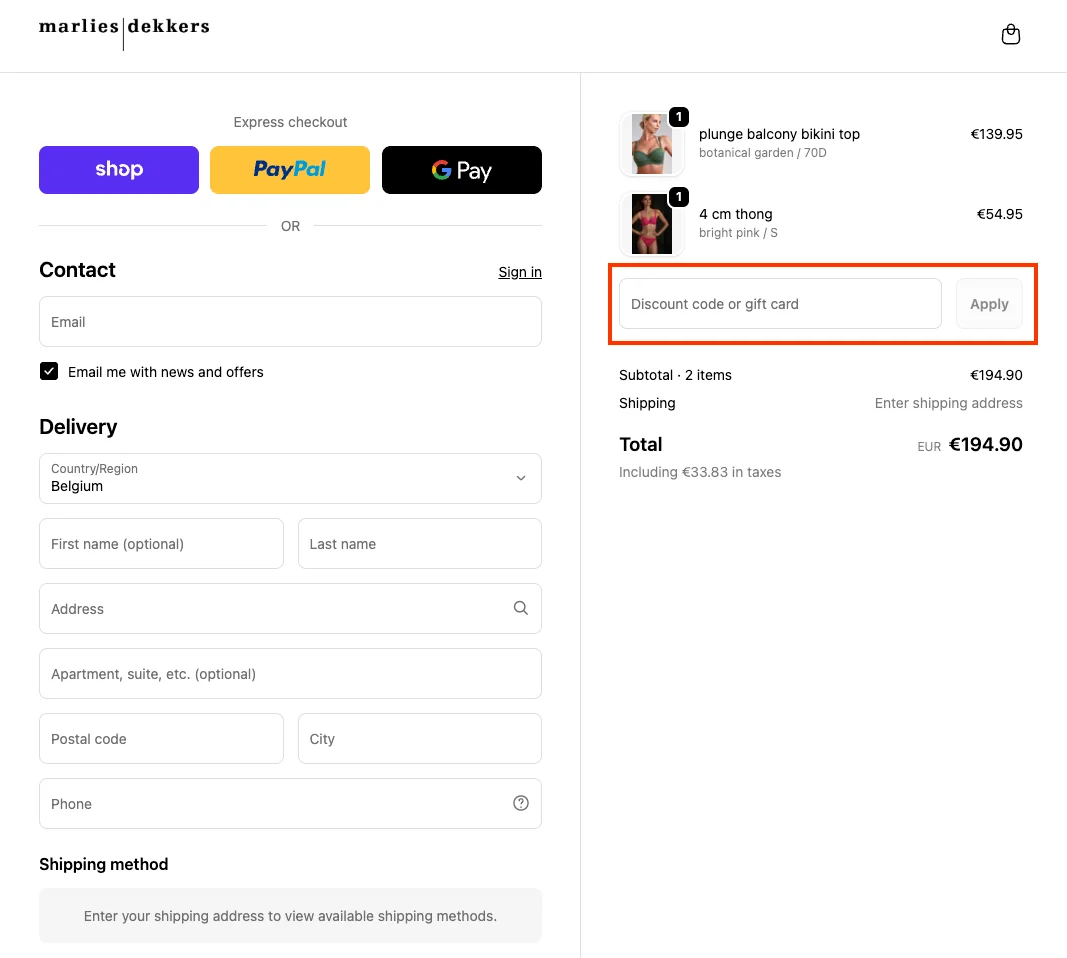Click the €139.95 price
Screen dimensions: 1067x958
[x=996, y=134]
